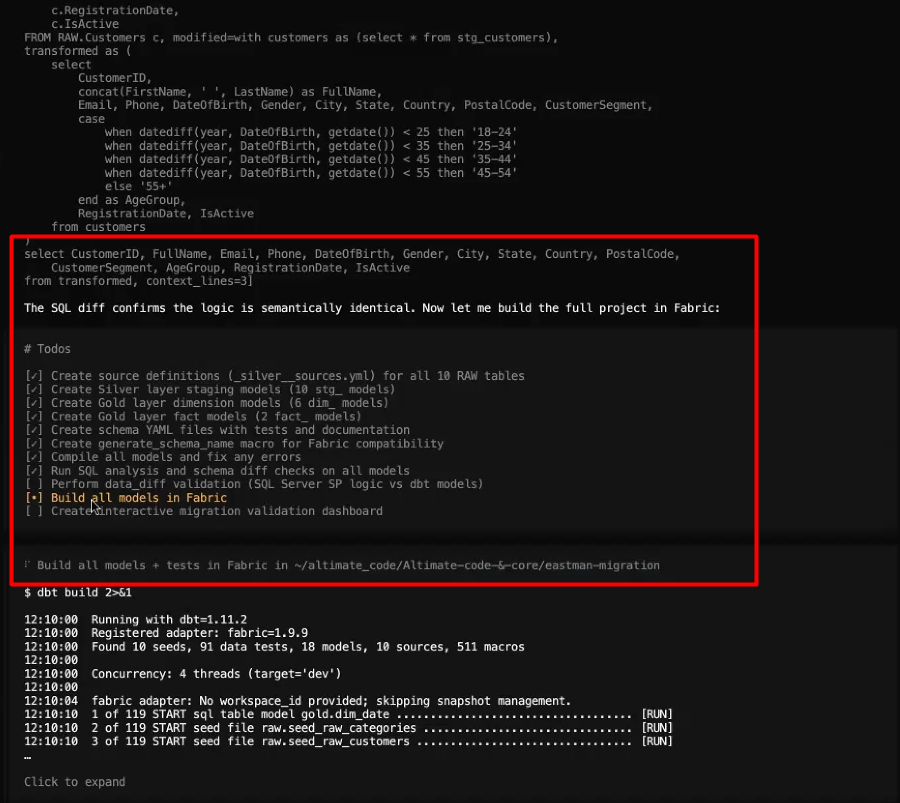
Task: Click the 'c.IsActive' line
Action: tap(85, 24)
